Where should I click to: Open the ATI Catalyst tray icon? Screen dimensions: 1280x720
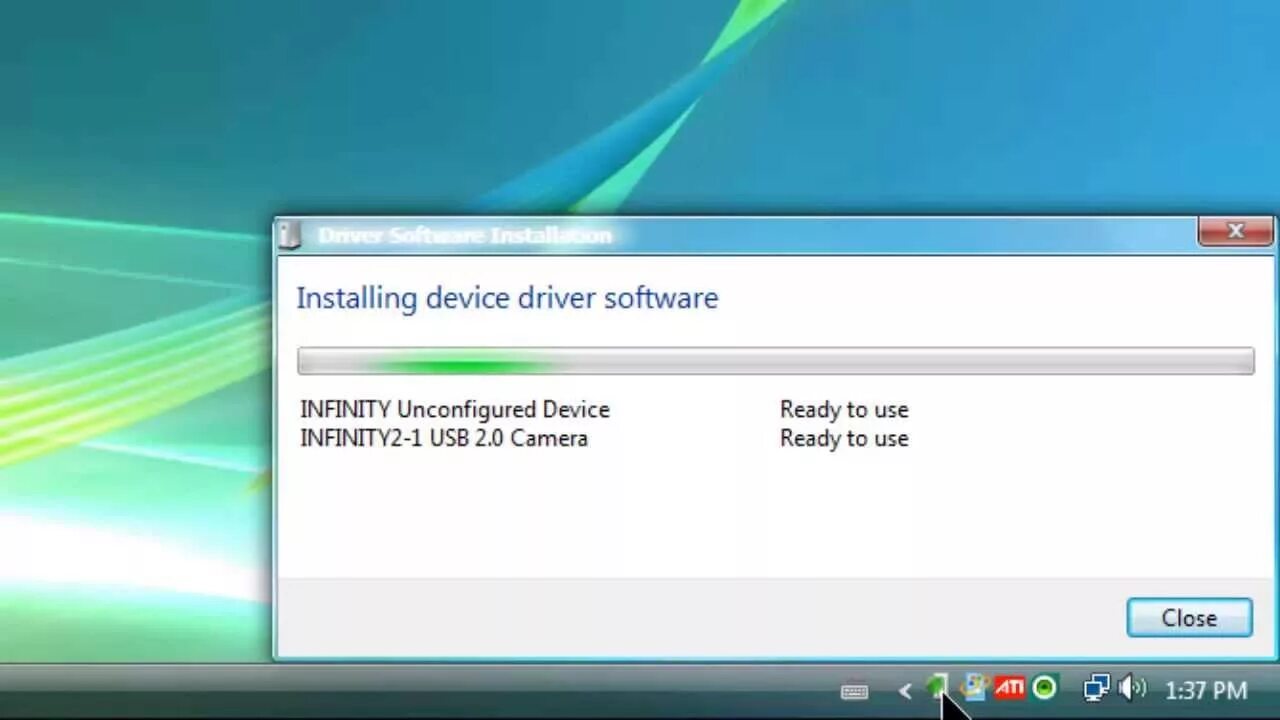(1009, 688)
